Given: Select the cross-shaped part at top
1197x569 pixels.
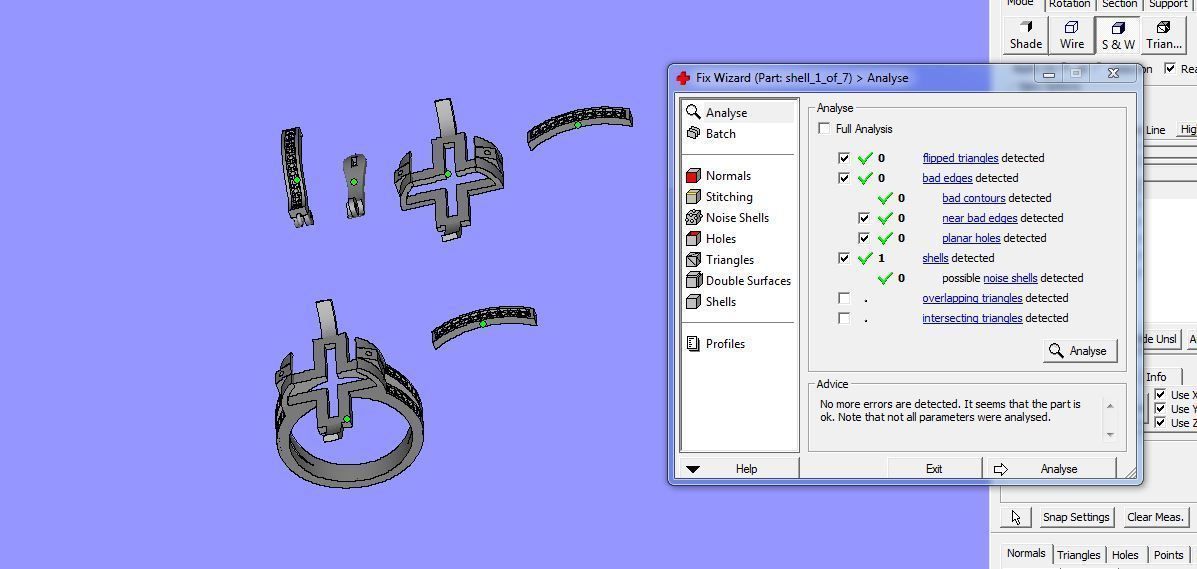Looking at the screenshot, I should (448, 170).
